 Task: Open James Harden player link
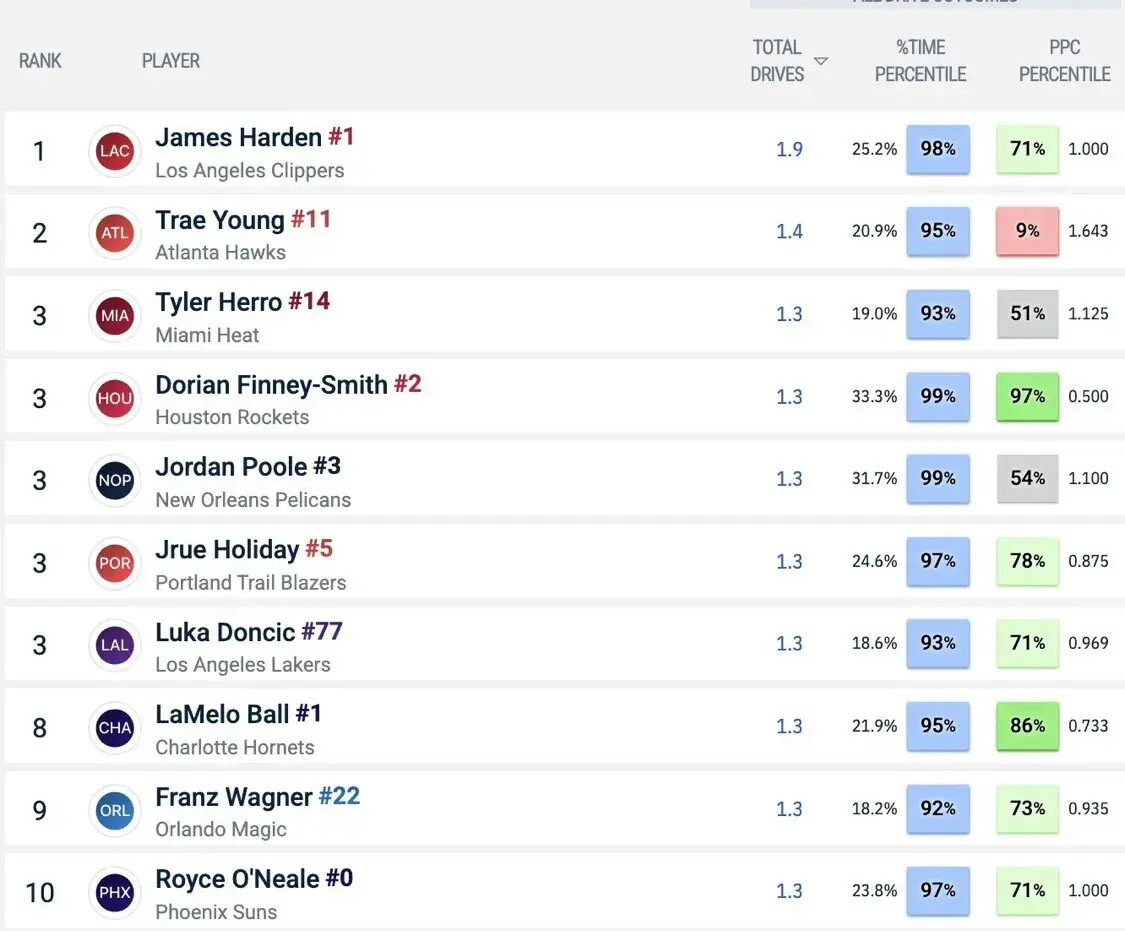pyautogui.click(x=238, y=137)
